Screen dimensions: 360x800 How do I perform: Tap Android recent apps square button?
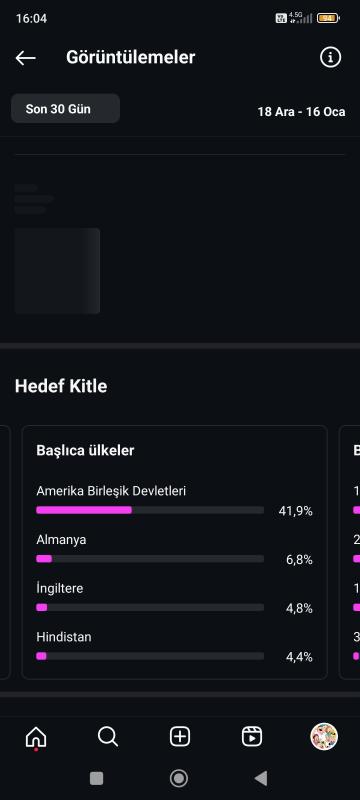[96, 778]
